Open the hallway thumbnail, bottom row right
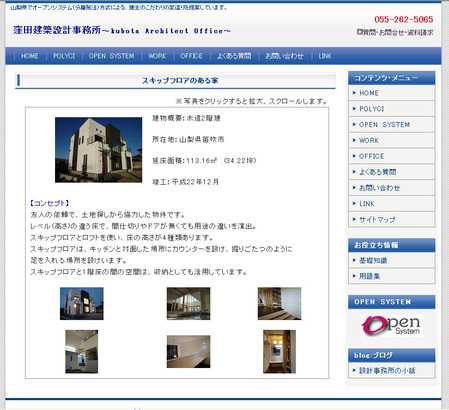Viewport: 449px width, 410px height. point(279,352)
